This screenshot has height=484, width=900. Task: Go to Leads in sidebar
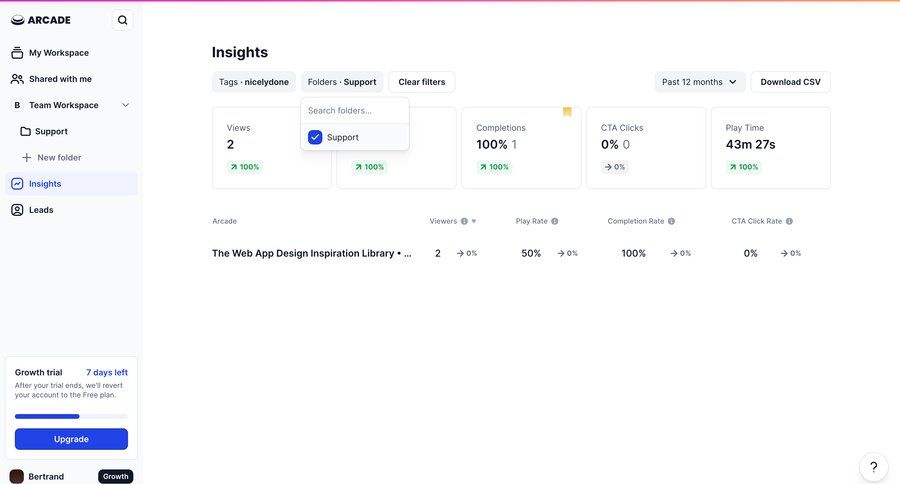[41, 210]
